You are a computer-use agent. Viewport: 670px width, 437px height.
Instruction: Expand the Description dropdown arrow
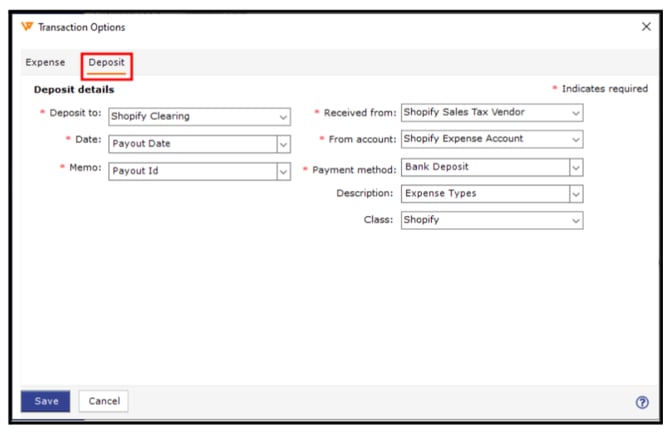pos(576,194)
